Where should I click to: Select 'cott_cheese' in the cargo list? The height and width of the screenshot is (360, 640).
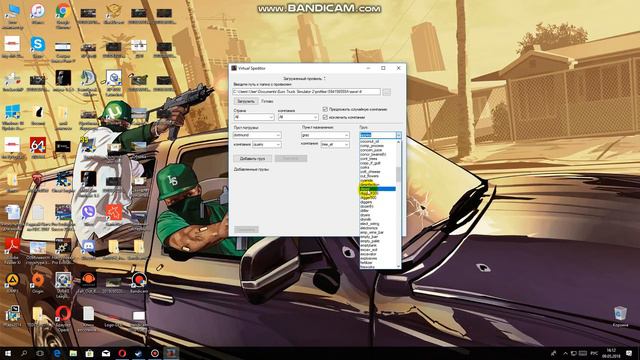[378, 172]
